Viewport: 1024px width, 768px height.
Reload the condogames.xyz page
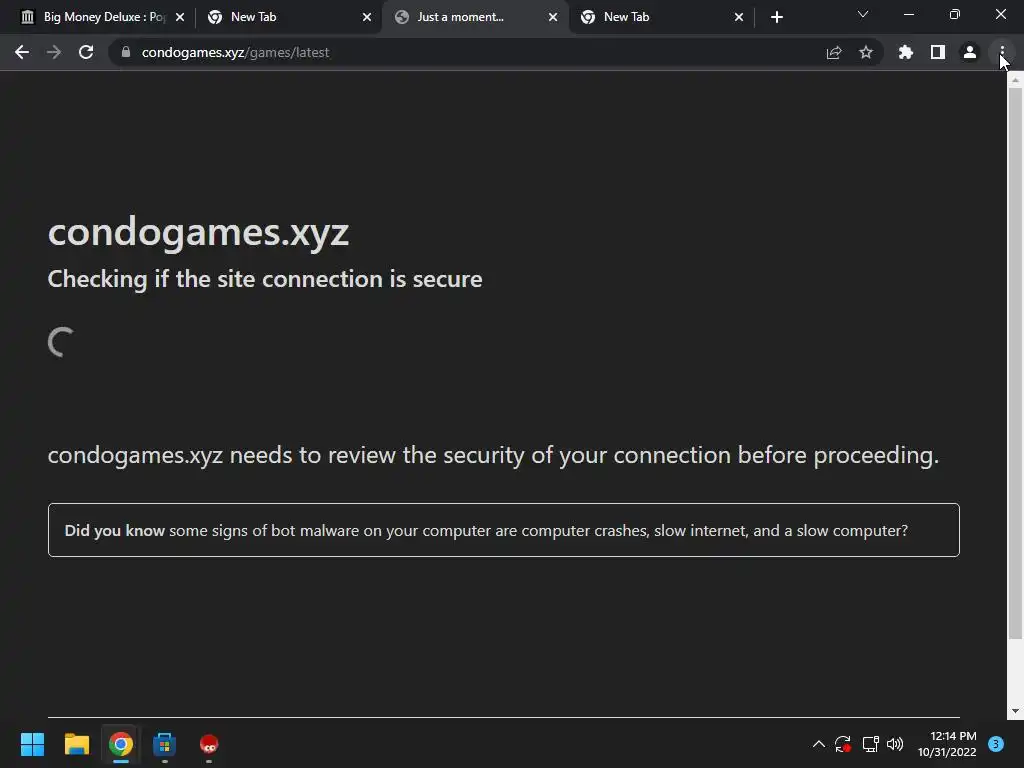click(x=86, y=52)
